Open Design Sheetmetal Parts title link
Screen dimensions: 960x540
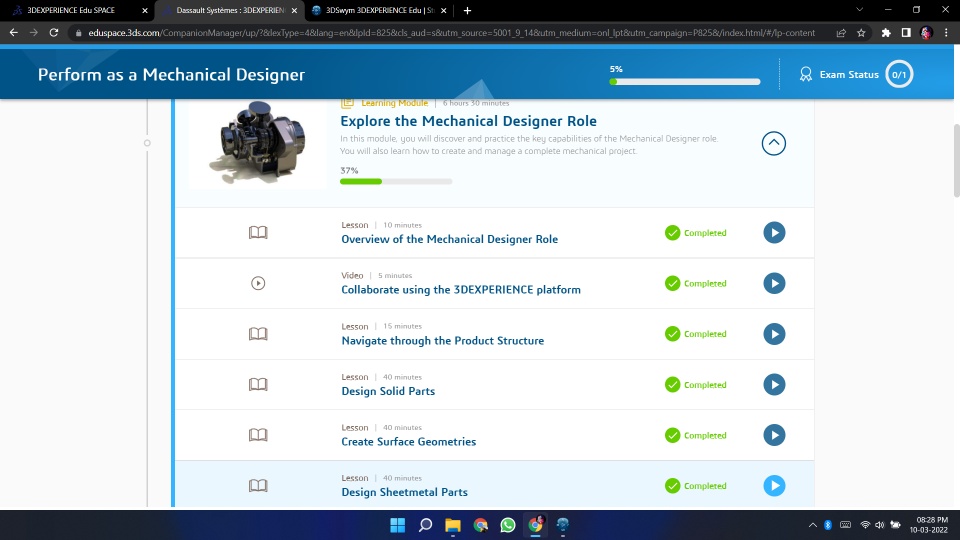(x=404, y=492)
